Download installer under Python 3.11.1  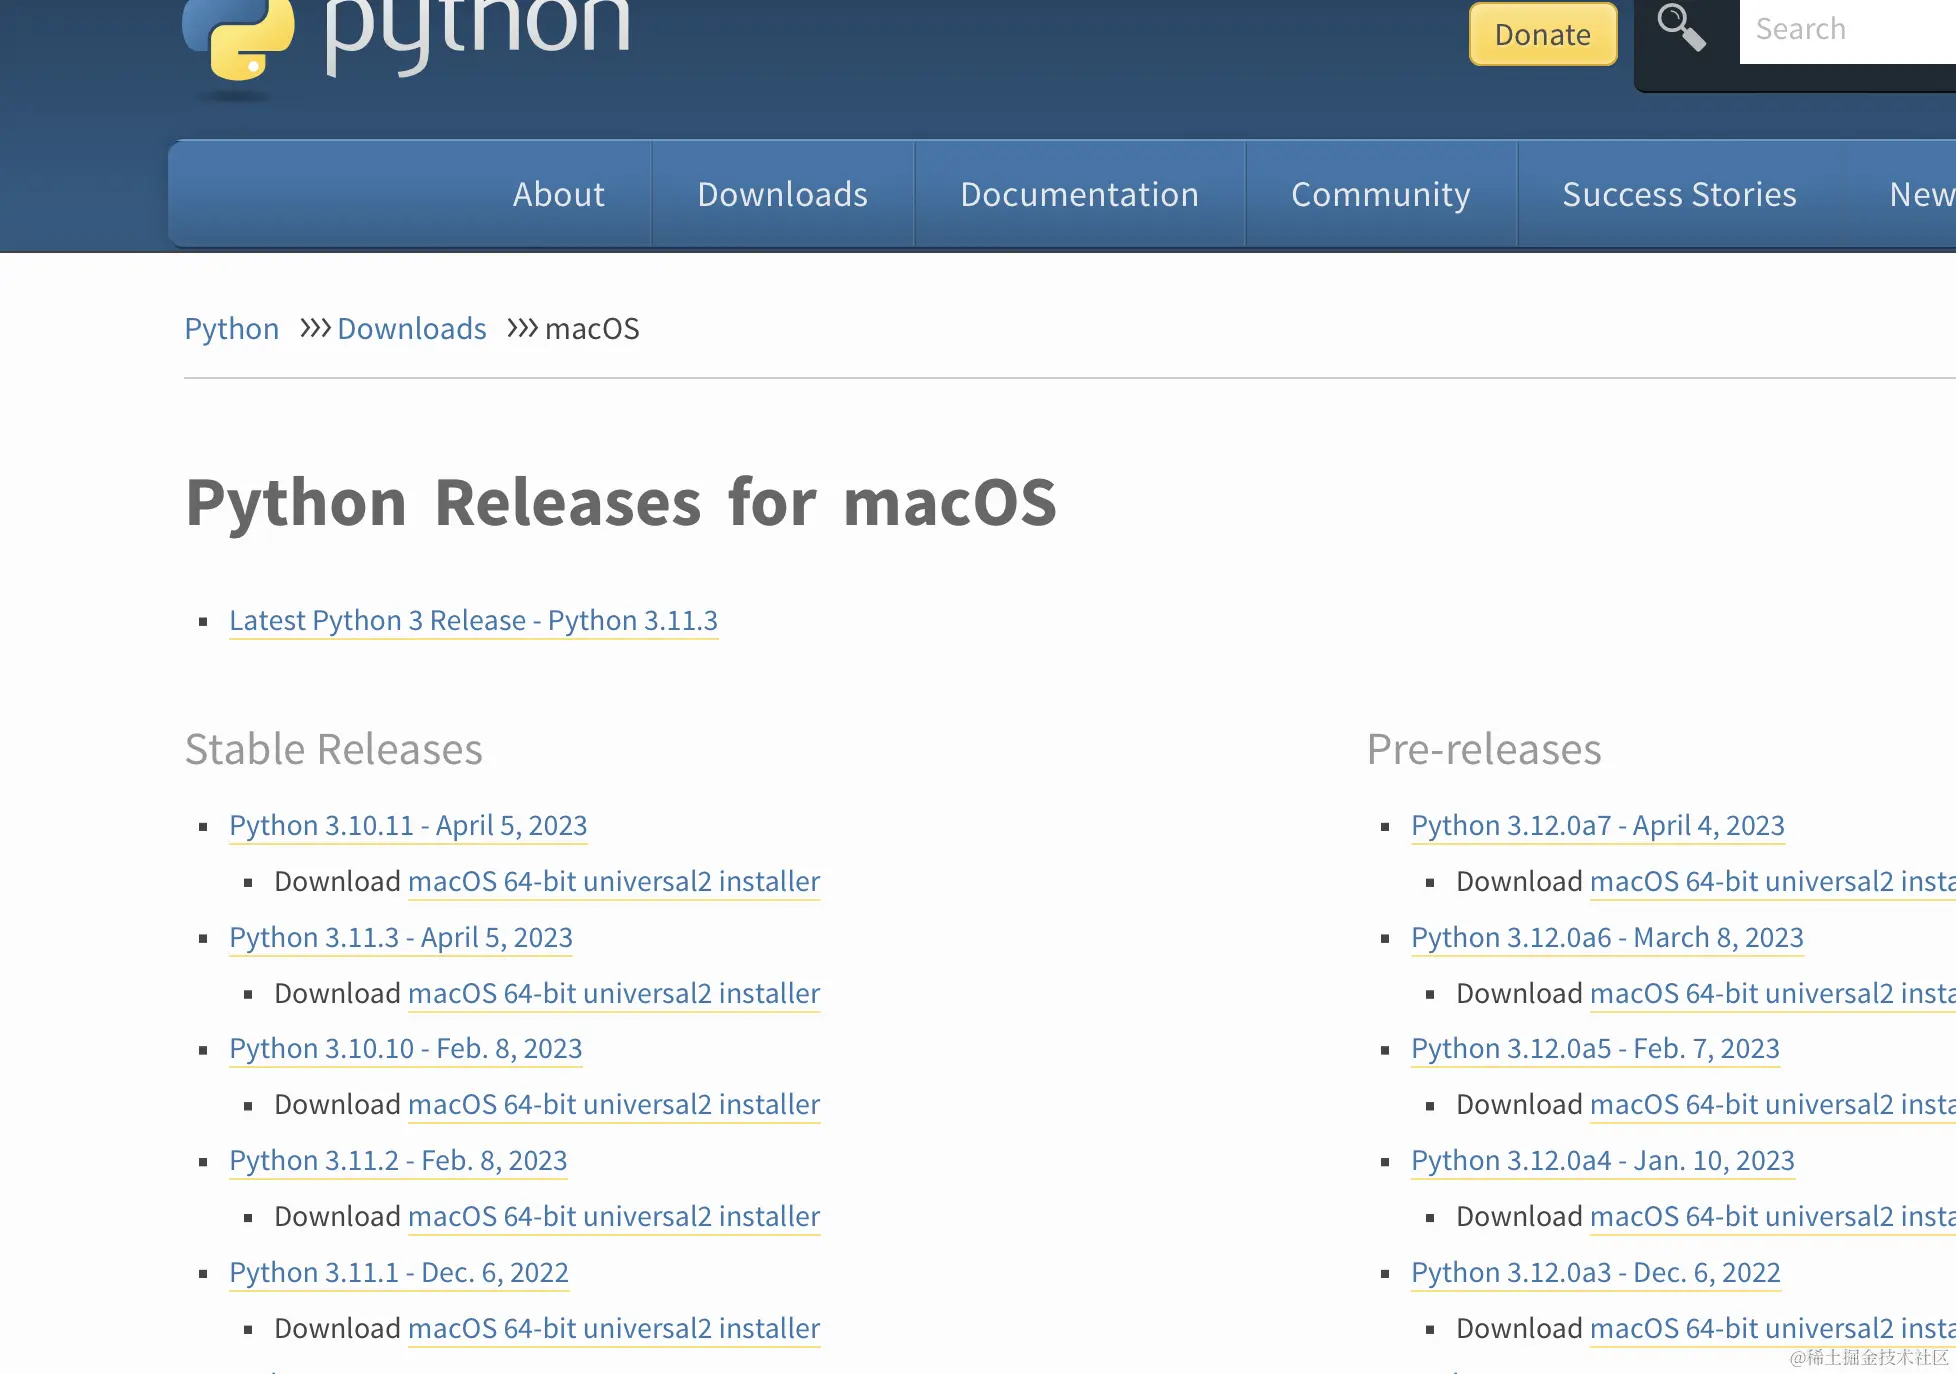[x=614, y=1328]
